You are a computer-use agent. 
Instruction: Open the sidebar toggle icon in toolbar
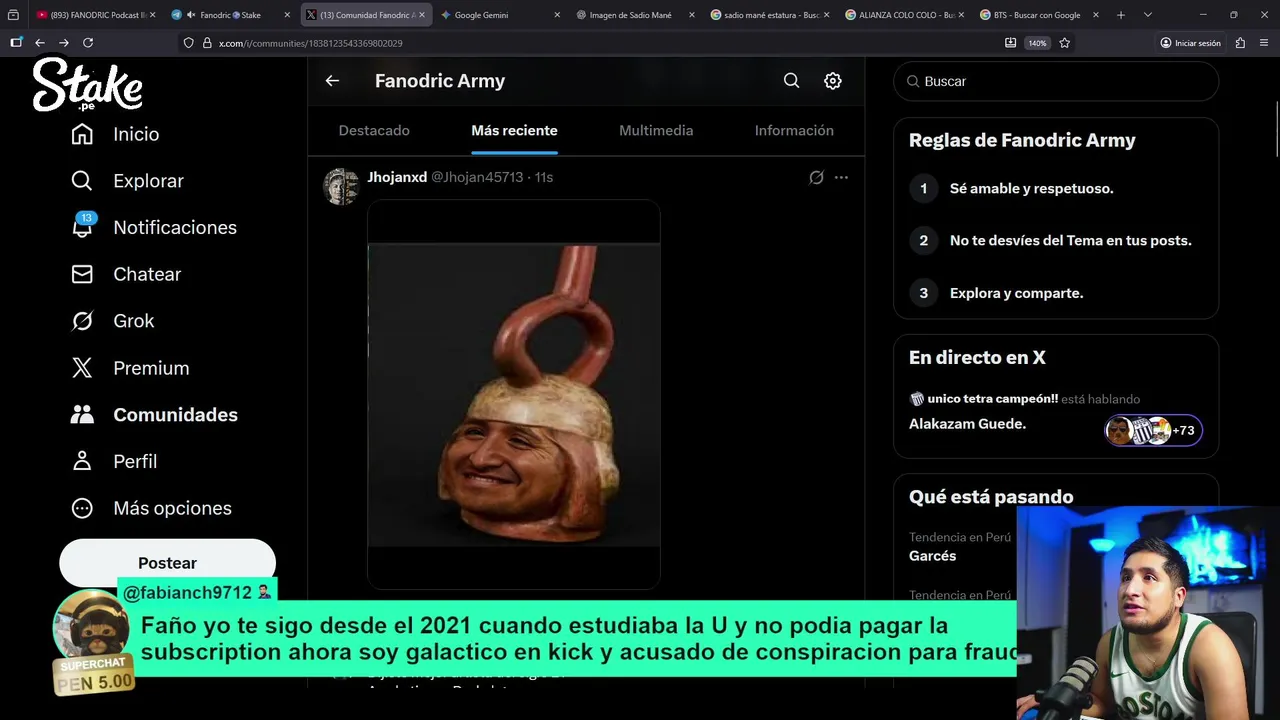16,43
